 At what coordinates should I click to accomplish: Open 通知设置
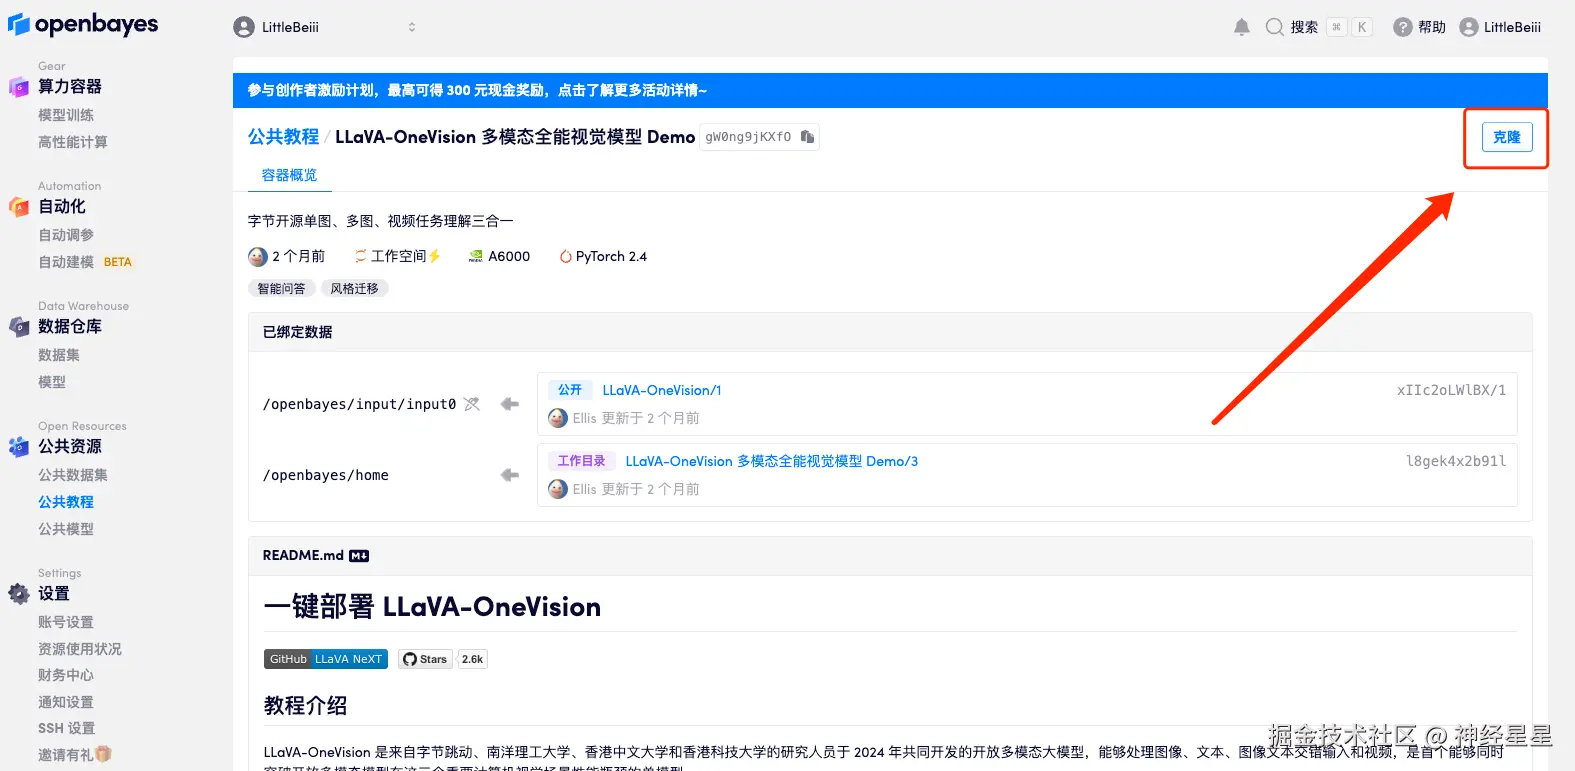66,702
